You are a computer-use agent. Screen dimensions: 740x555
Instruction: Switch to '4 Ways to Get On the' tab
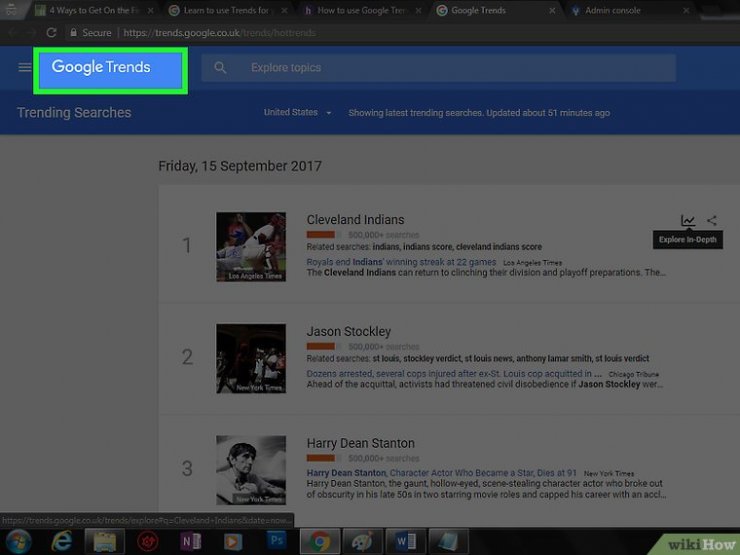(93, 10)
